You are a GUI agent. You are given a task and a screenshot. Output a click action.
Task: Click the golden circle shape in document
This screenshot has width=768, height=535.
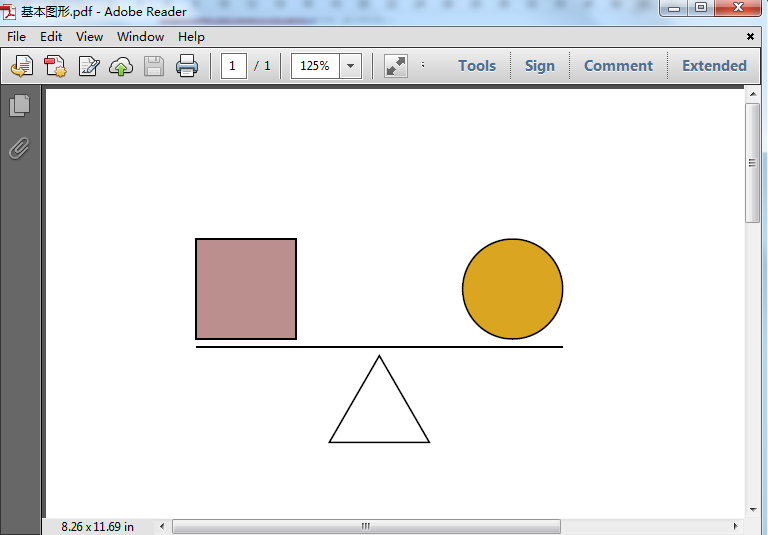(512, 289)
